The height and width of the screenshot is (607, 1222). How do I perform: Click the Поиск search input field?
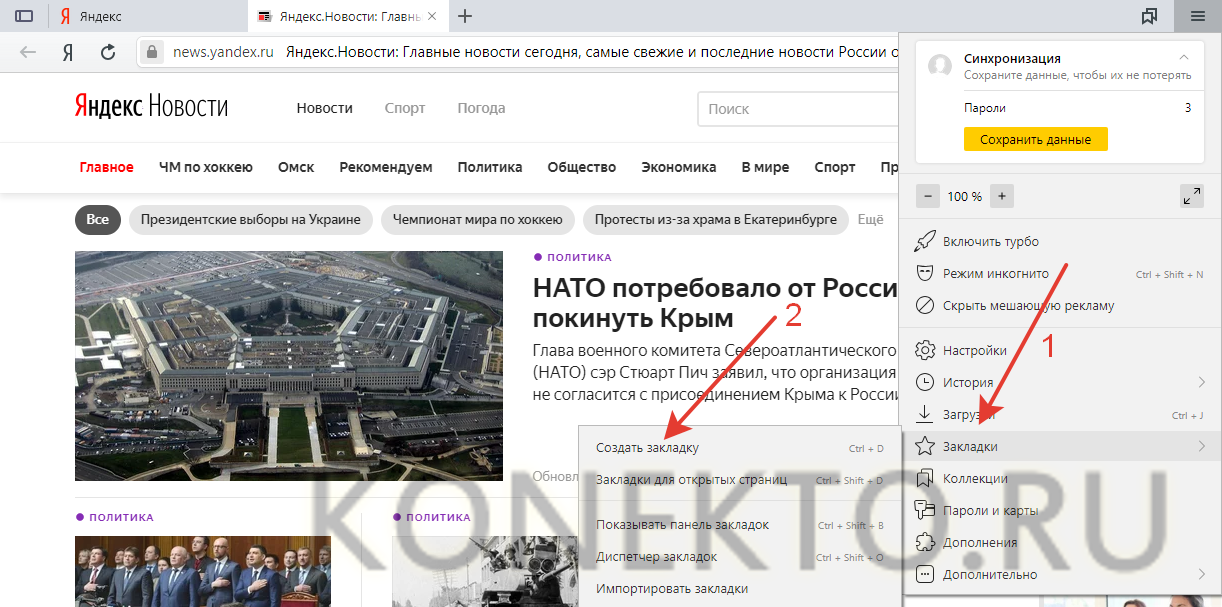pos(790,109)
